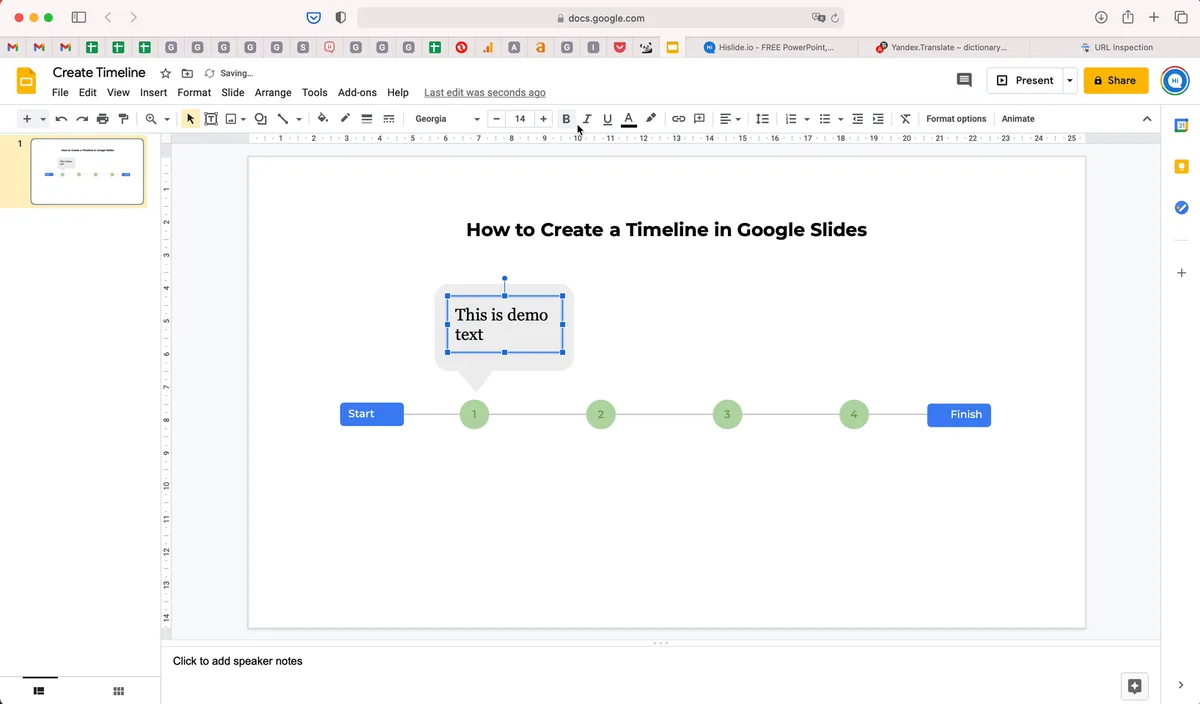Screen dimensions: 1200x704
Task: Move document to a folder
Action: pyautogui.click(x=188, y=74)
